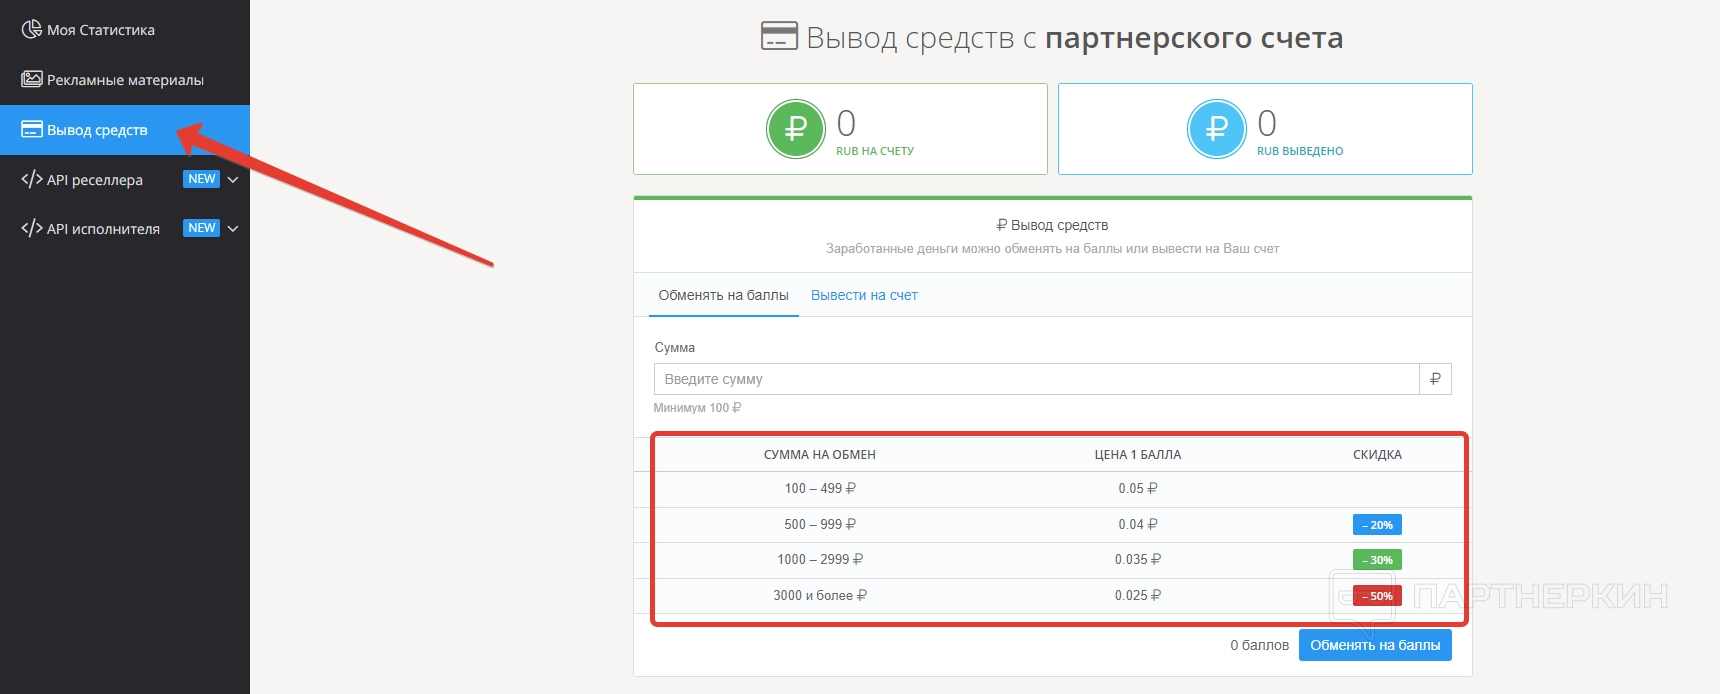1720x694 pixels.
Task: Click the Минимум 100 ₽ hint text
Action: tap(697, 408)
